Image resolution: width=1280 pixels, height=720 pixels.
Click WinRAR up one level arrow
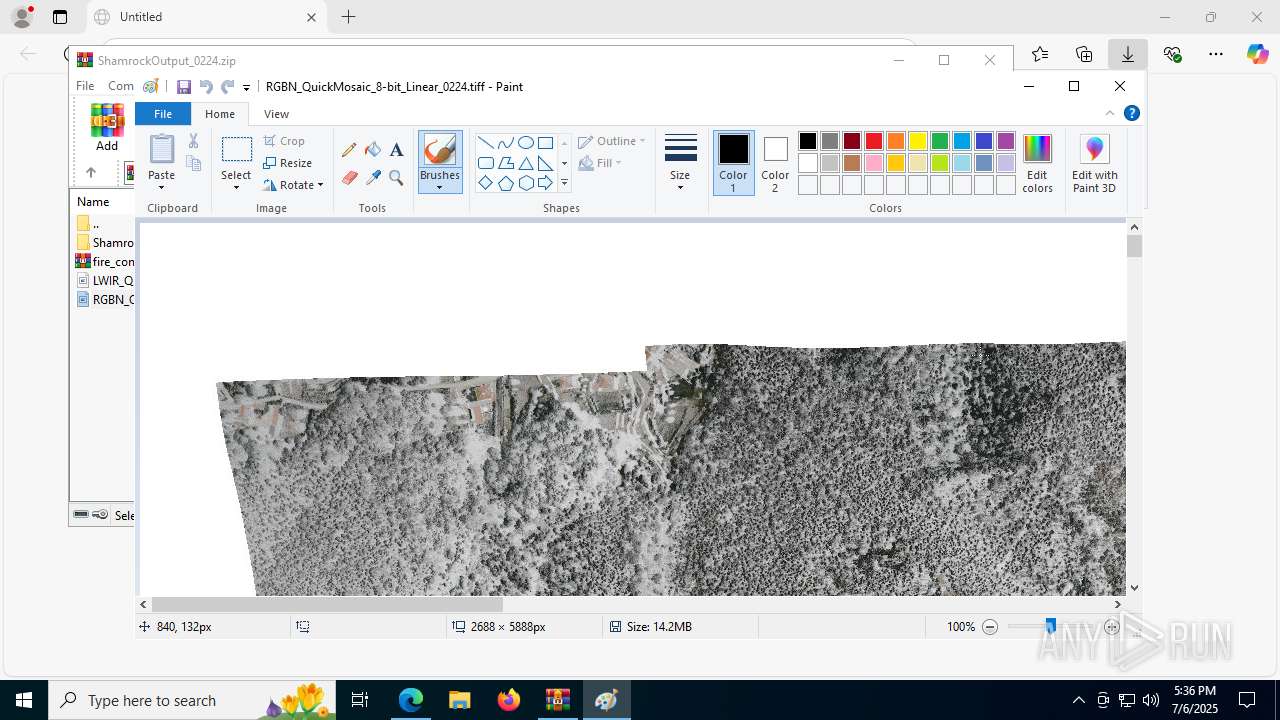pos(91,172)
